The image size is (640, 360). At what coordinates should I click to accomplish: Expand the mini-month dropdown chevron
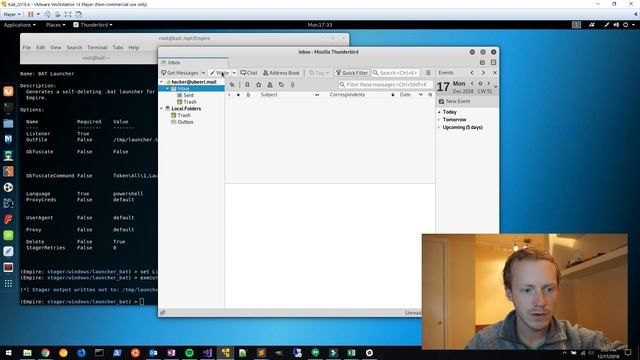(495, 87)
